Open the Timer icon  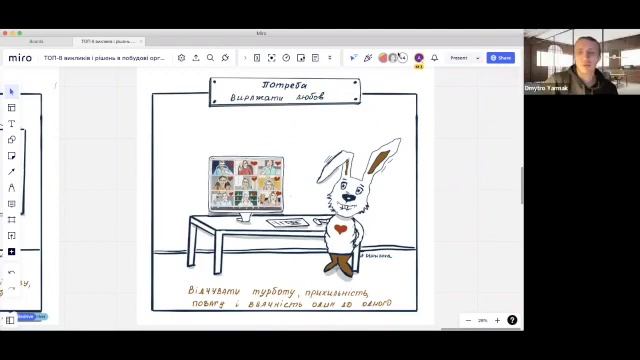pos(286,58)
